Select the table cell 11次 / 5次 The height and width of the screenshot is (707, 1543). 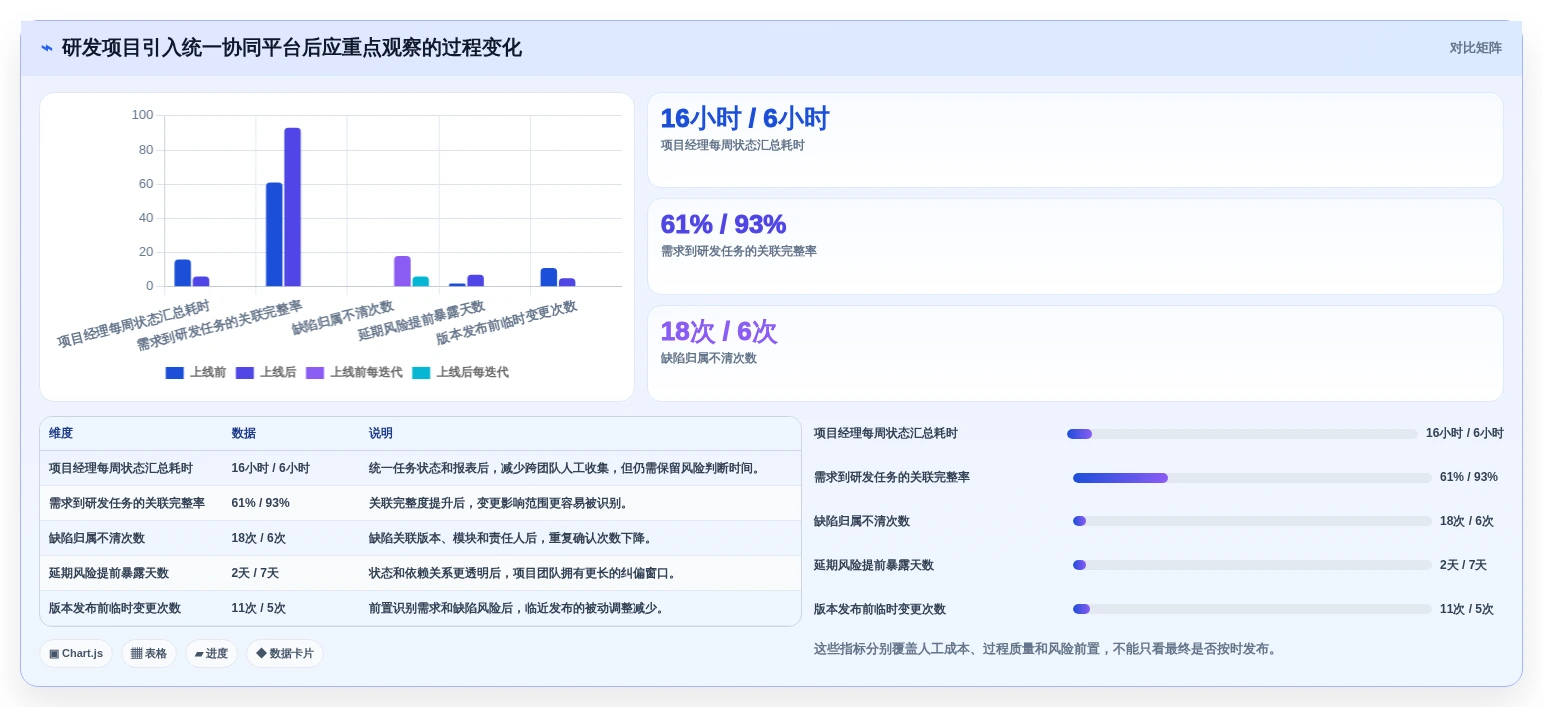[259, 608]
